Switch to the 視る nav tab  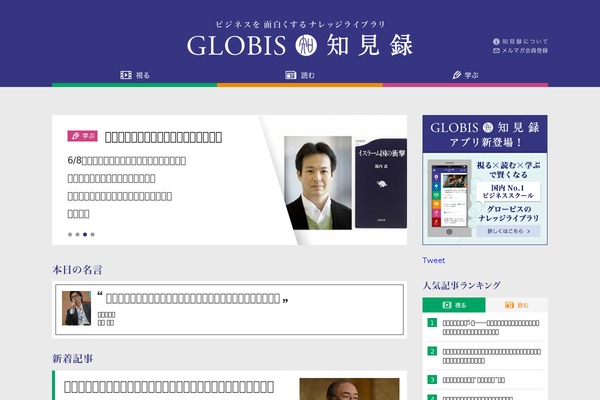pos(135,75)
